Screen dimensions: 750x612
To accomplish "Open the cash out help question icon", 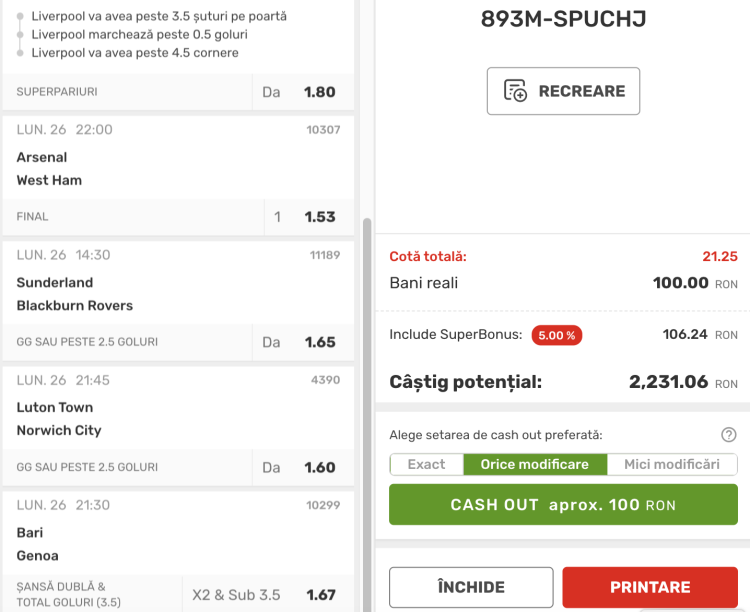I will click(729, 434).
